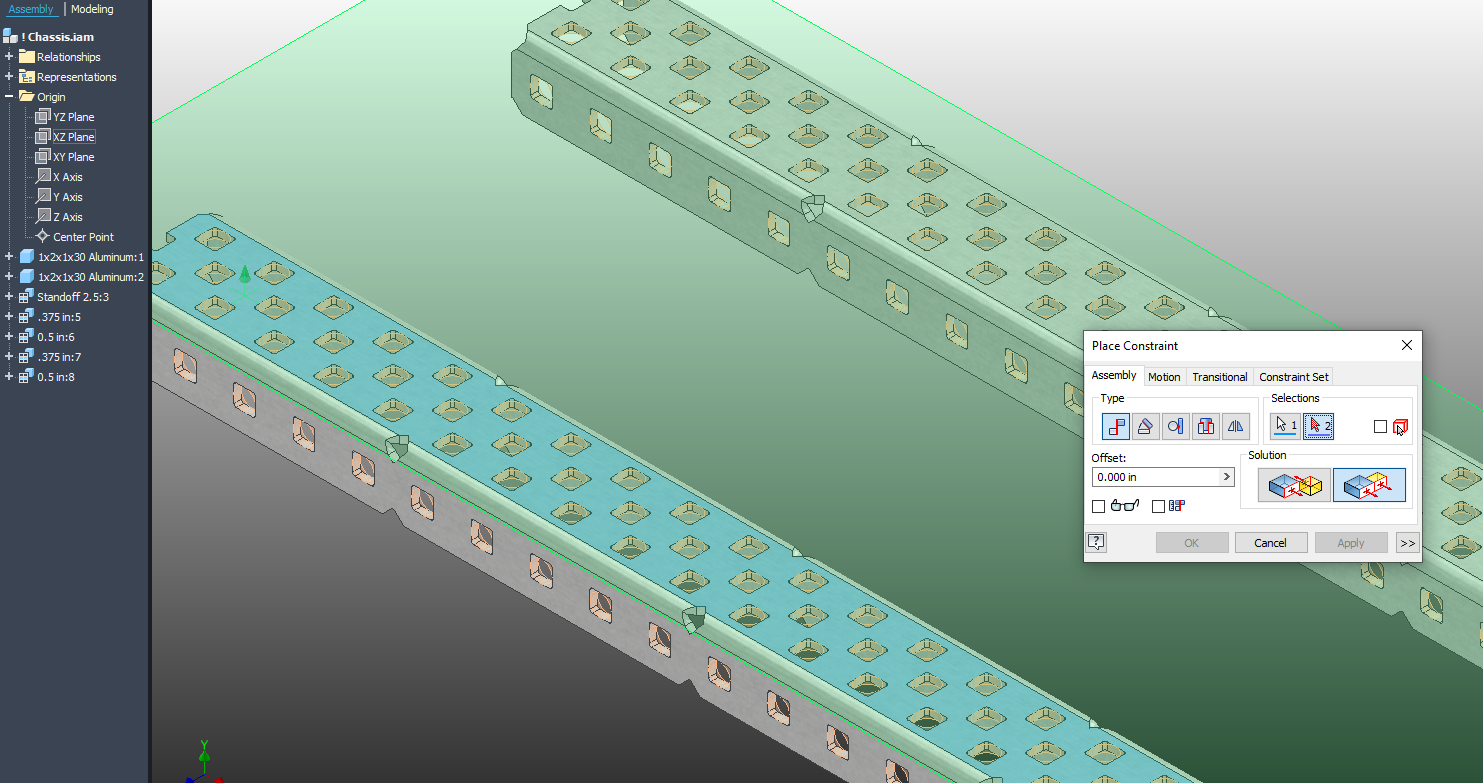Select the Mate constraint type icon
This screenshot has width=1483, height=783.
tap(1116, 427)
